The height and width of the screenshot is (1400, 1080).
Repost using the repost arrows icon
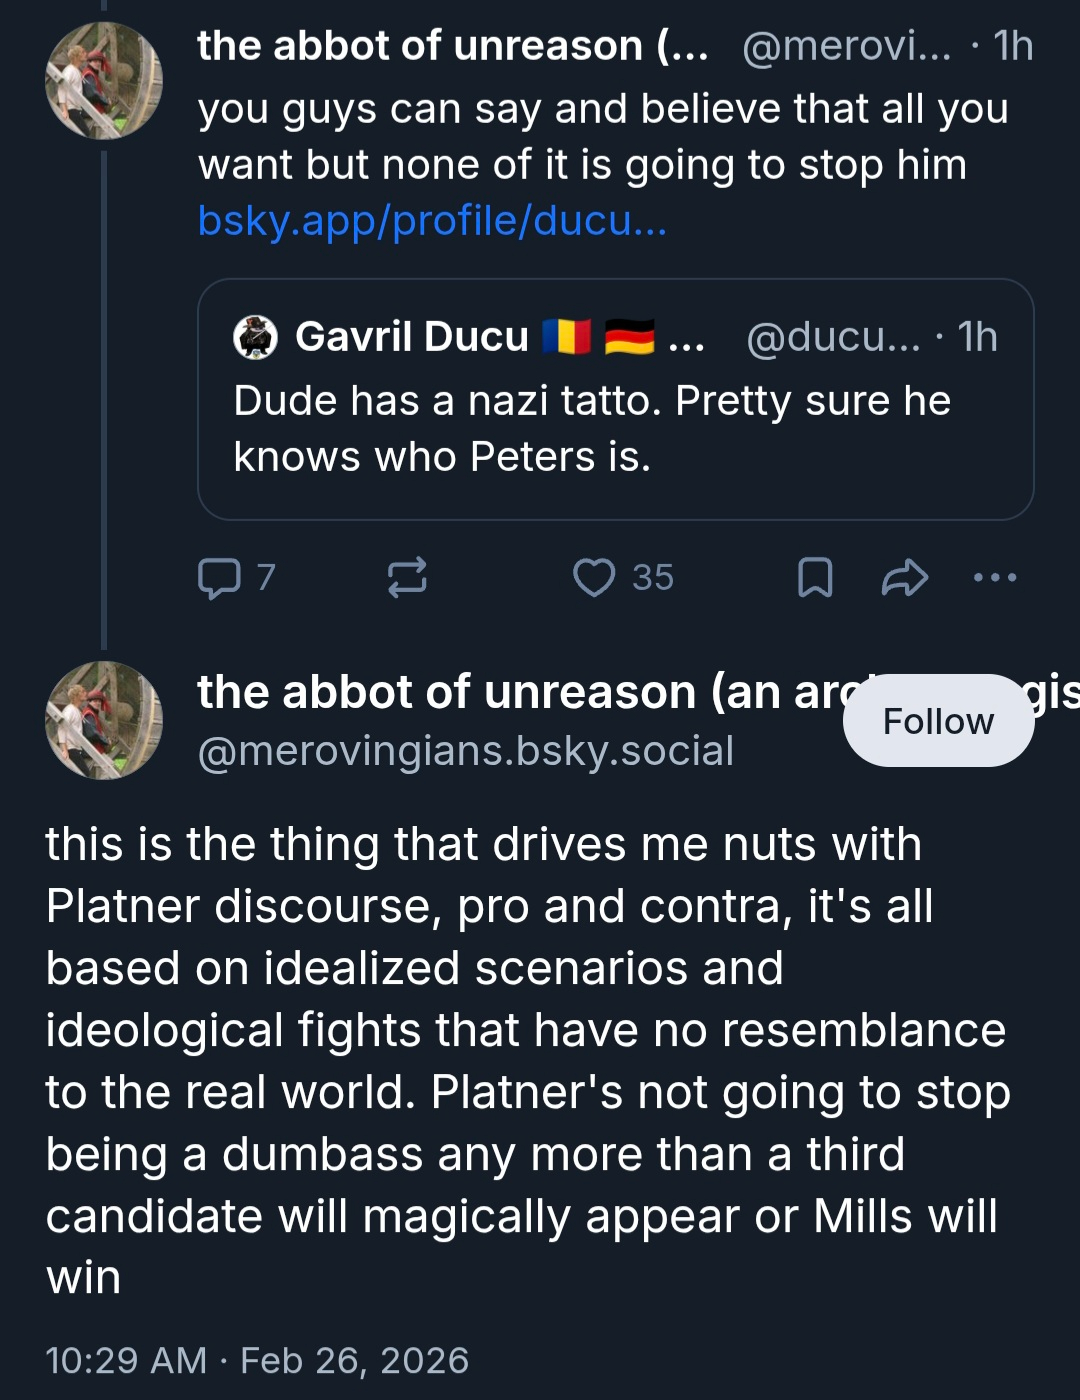407,578
